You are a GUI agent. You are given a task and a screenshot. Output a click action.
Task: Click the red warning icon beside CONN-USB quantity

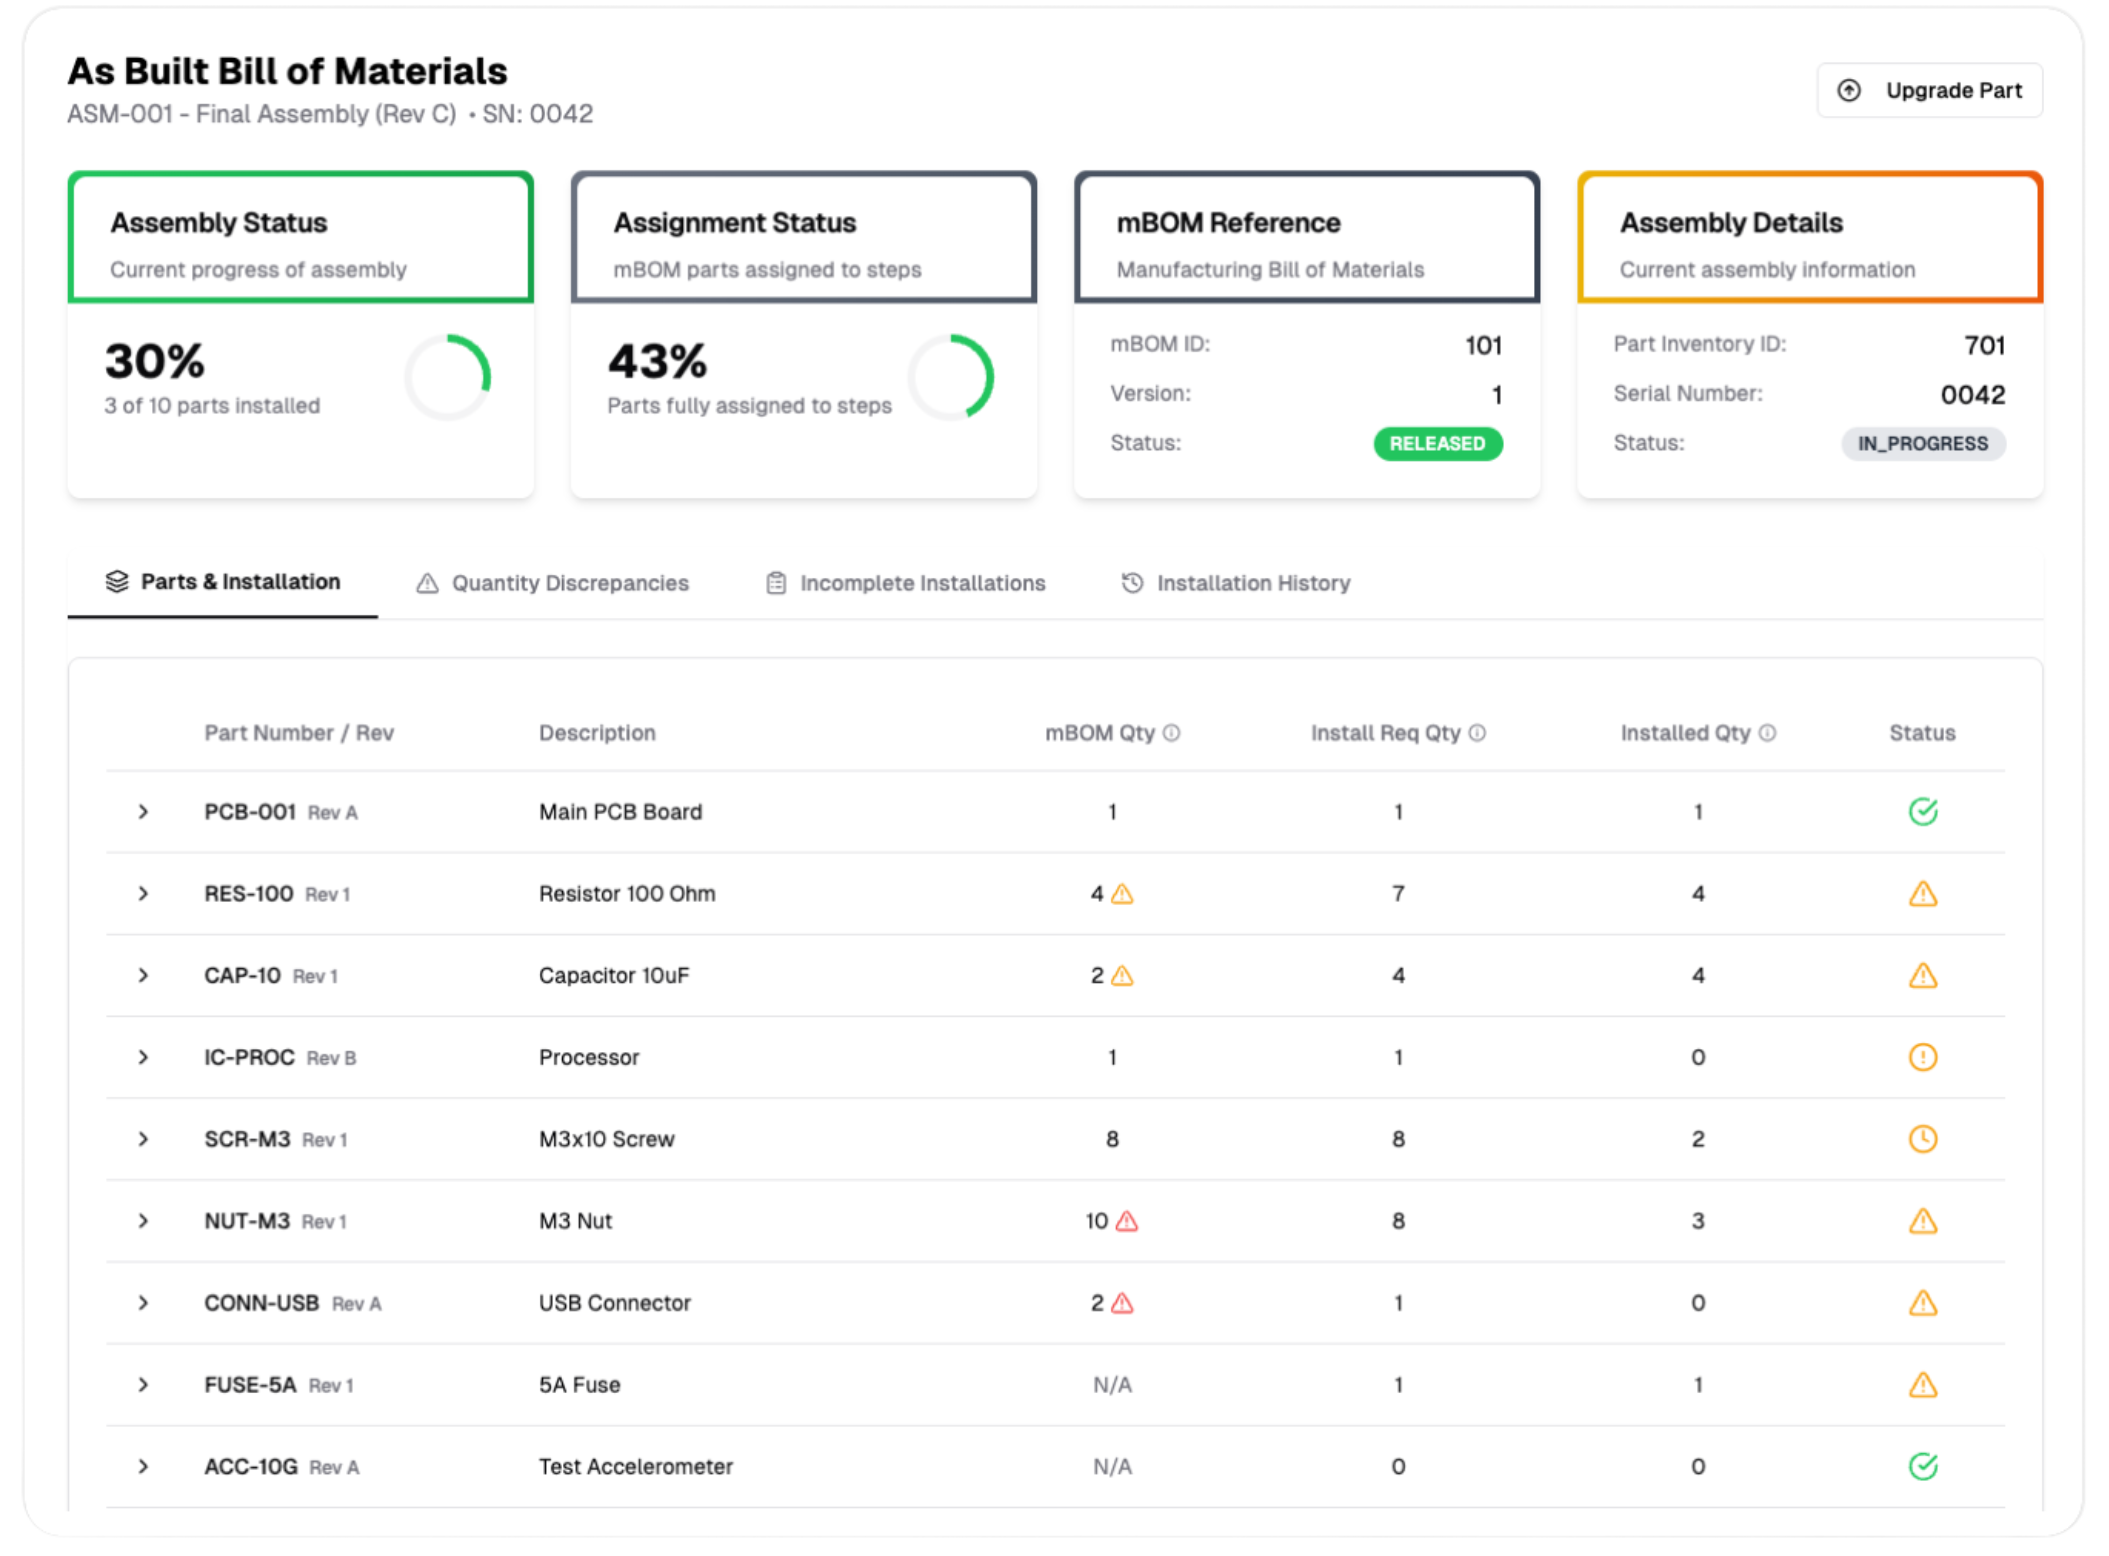(x=1122, y=1303)
